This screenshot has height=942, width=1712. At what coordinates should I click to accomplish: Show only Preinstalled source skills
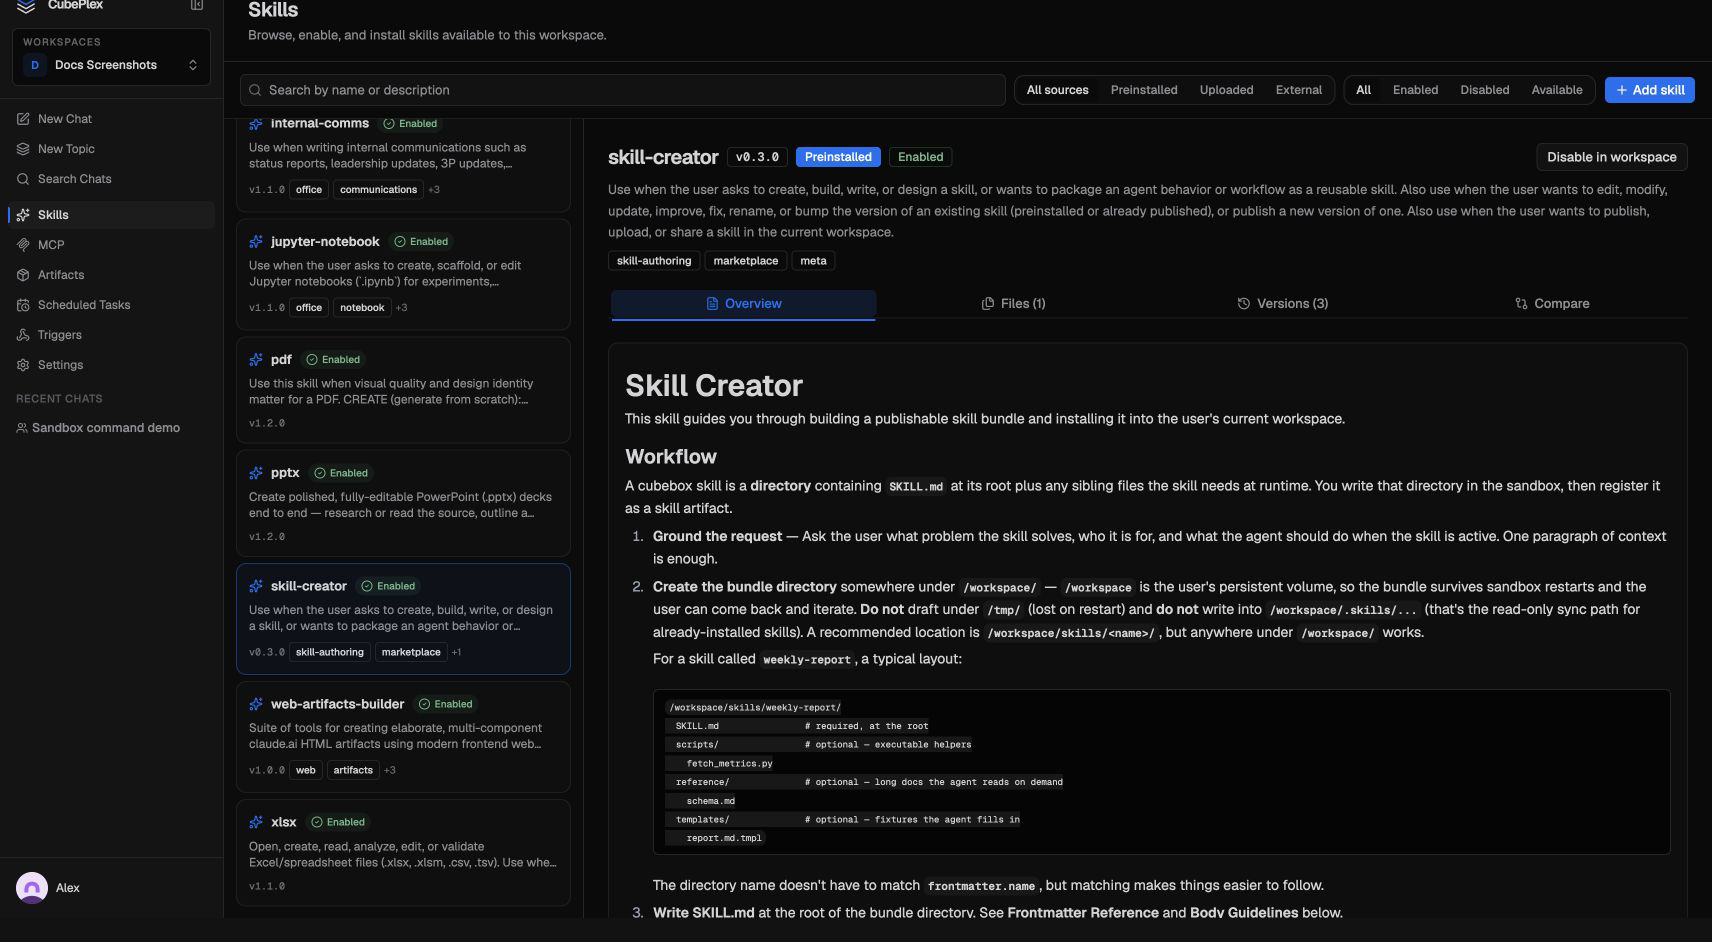coord(1144,90)
